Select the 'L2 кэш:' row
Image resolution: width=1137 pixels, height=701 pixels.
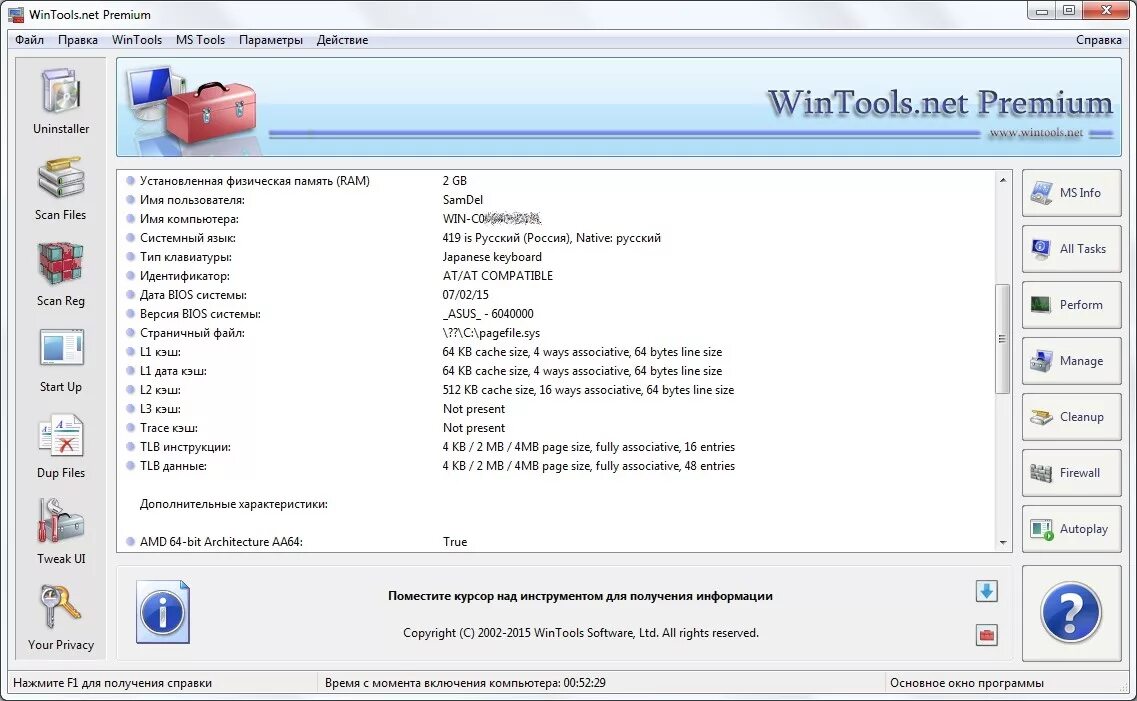(x=557, y=390)
